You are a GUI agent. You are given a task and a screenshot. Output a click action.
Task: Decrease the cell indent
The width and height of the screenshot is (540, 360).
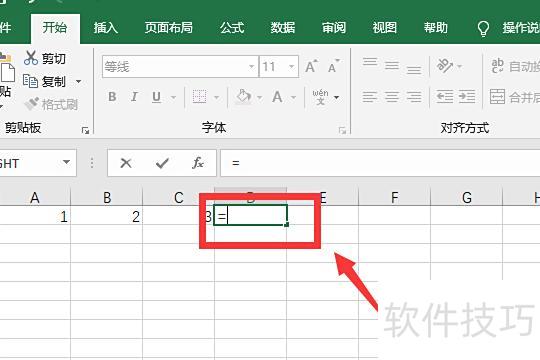coord(445,97)
